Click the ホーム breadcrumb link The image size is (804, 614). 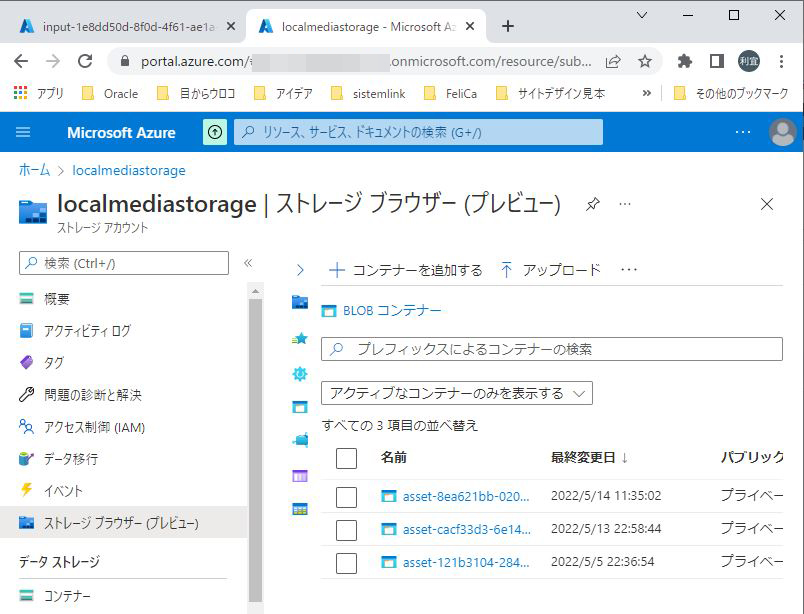click(x=34, y=170)
